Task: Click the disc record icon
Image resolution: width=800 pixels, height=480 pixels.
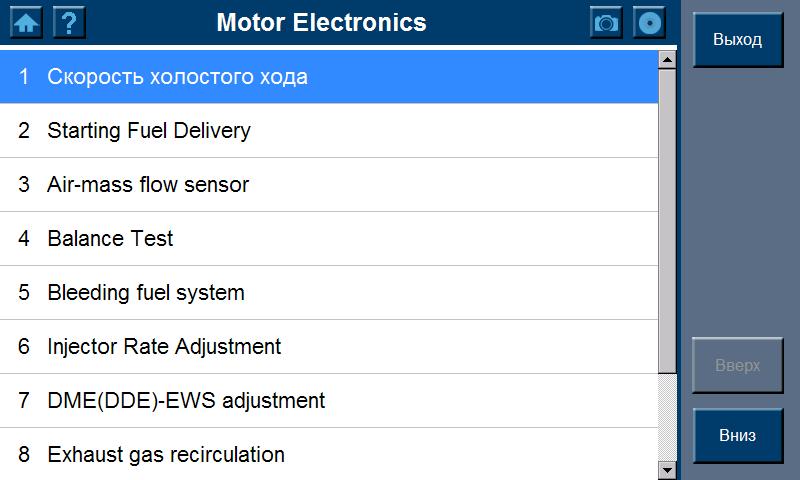Action: [650, 22]
